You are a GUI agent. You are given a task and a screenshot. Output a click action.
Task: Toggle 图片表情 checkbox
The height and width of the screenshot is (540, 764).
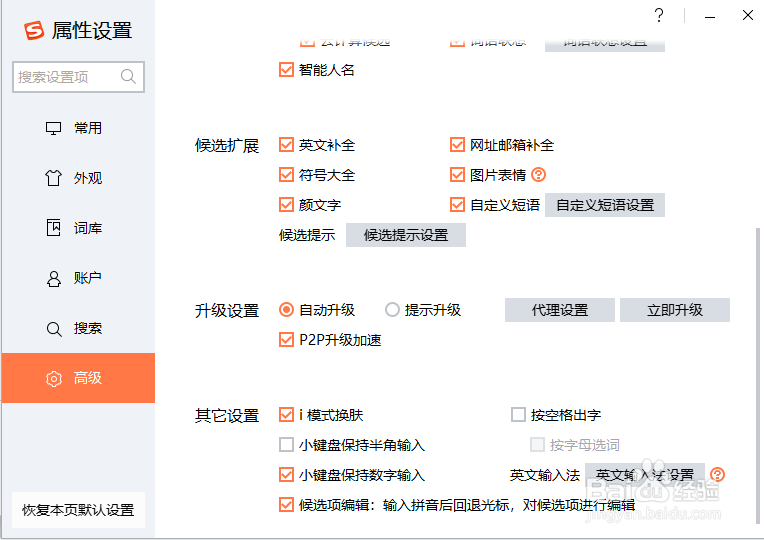click(x=457, y=174)
